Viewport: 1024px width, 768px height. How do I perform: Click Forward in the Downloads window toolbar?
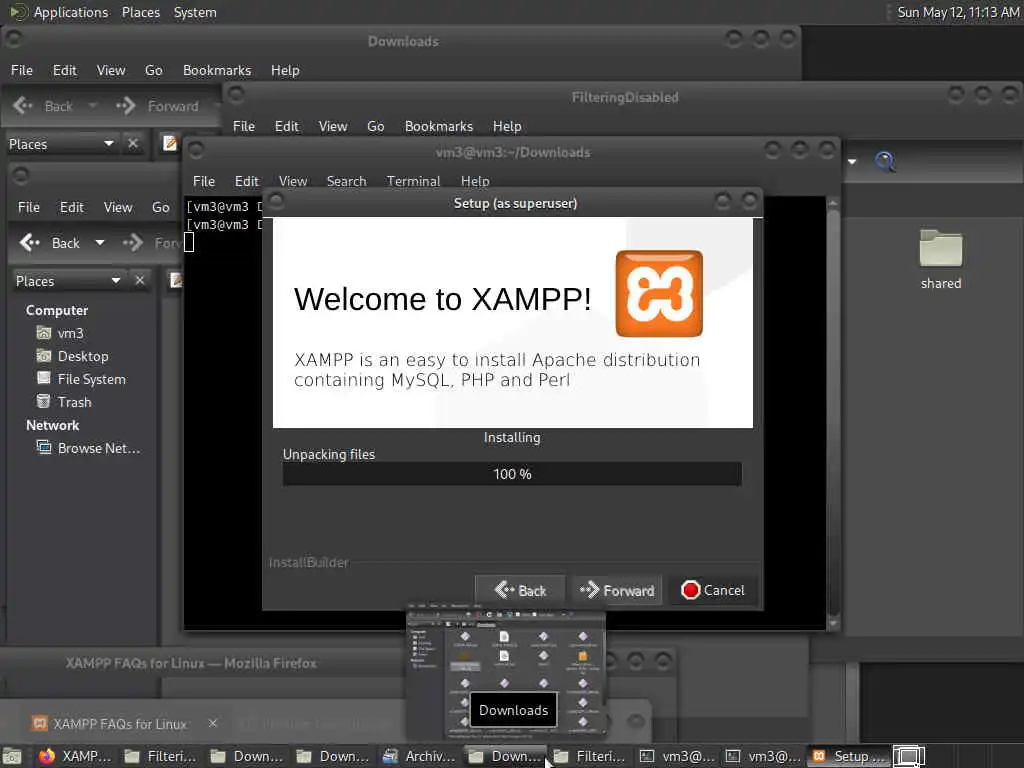[x=157, y=106]
